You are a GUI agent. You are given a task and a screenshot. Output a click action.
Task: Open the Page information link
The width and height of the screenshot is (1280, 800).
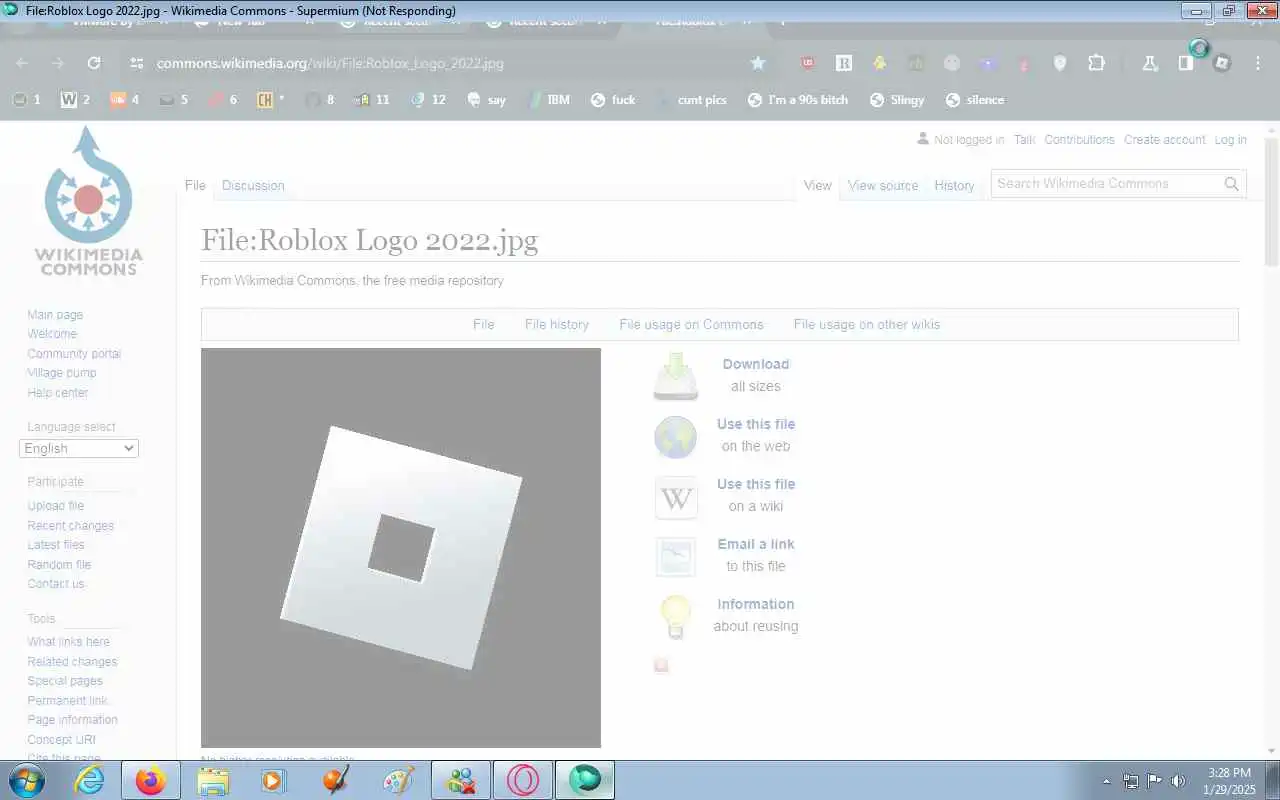72,720
